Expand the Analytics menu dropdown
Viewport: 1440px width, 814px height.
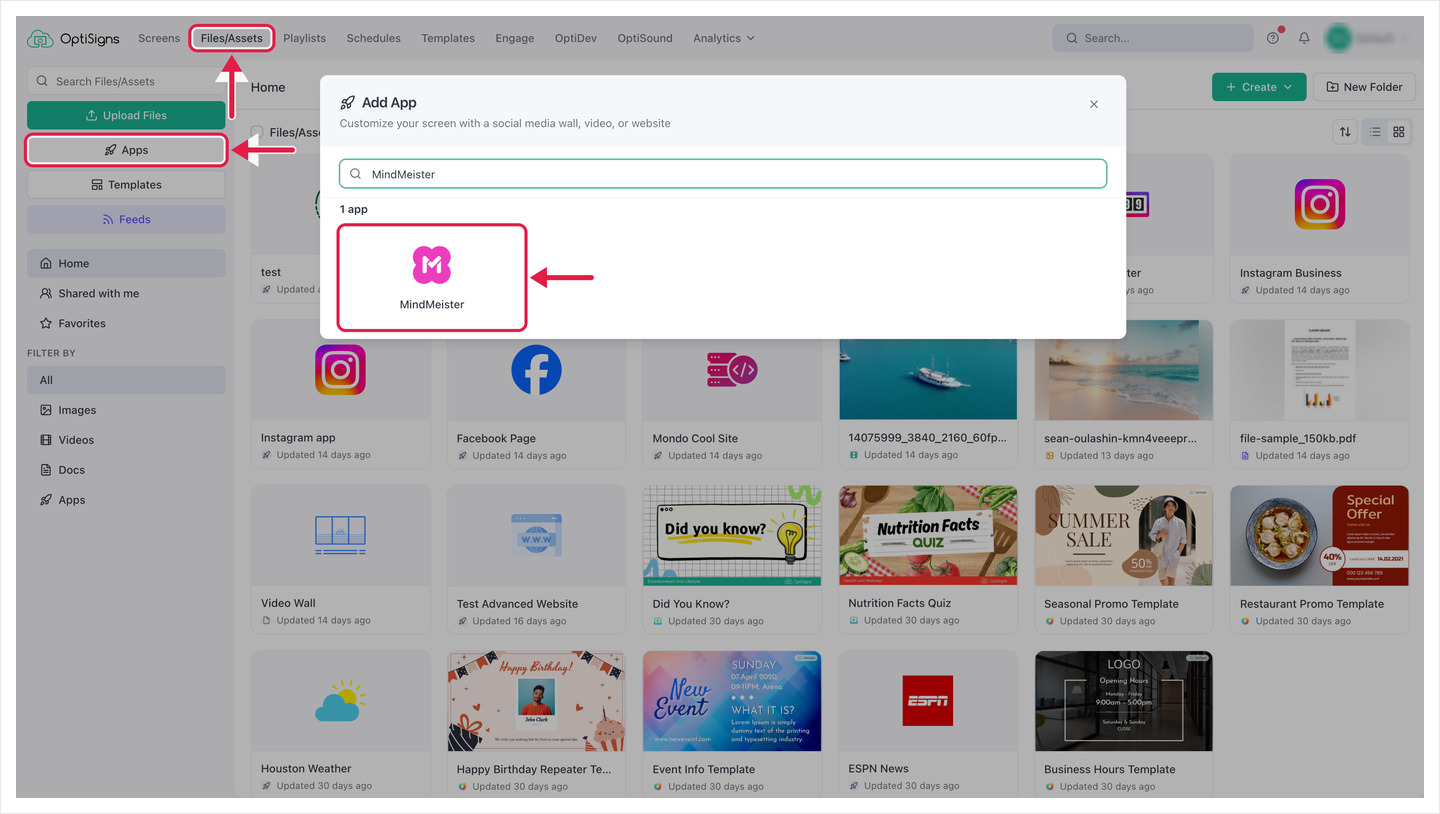[x=724, y=38]
